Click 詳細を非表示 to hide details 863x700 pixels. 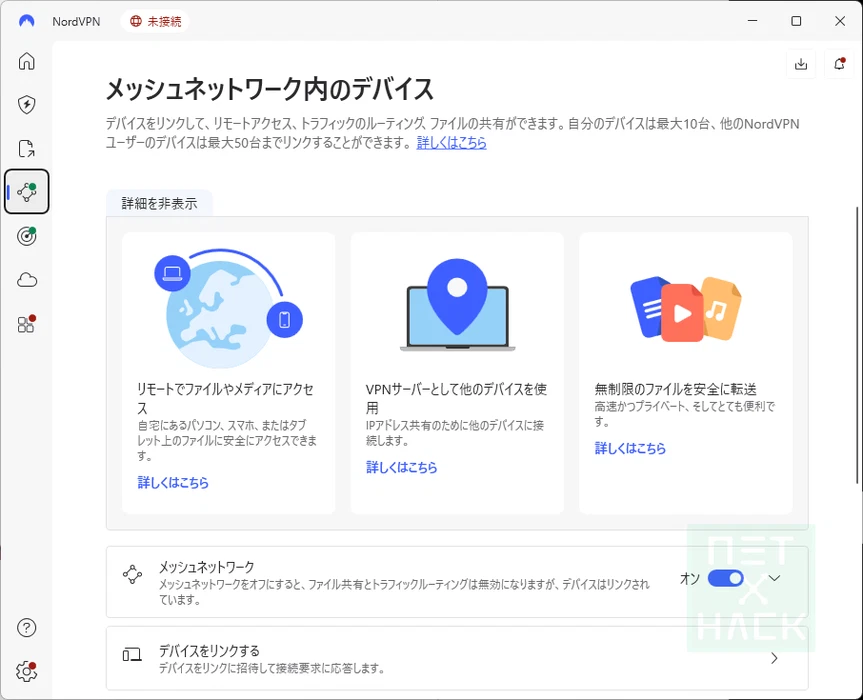pyautogui.click(x=158, y=202)
